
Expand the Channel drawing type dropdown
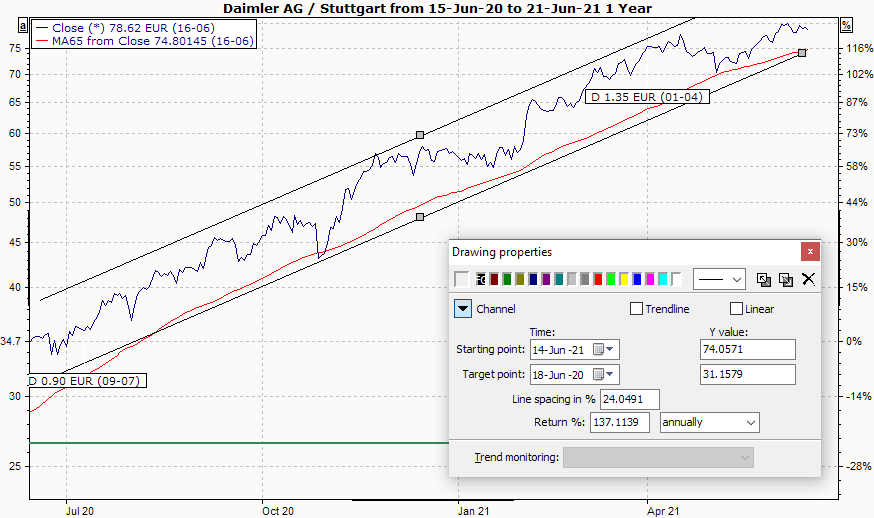coord(462,309)
